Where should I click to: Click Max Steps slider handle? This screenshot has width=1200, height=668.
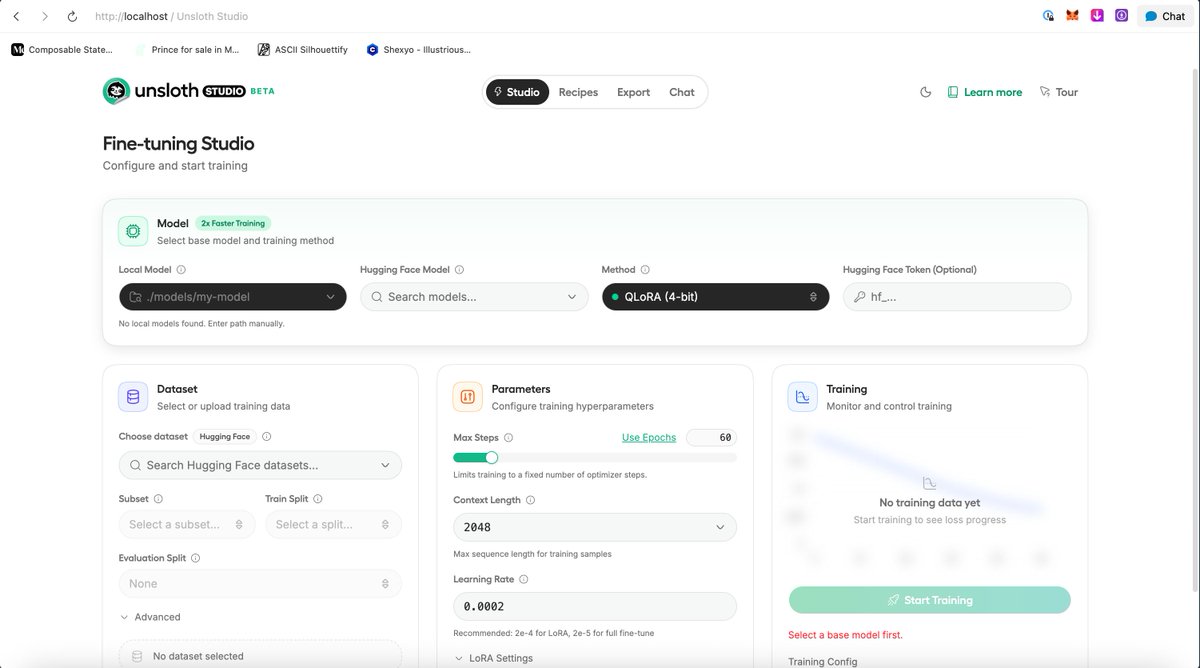(491, 457)
